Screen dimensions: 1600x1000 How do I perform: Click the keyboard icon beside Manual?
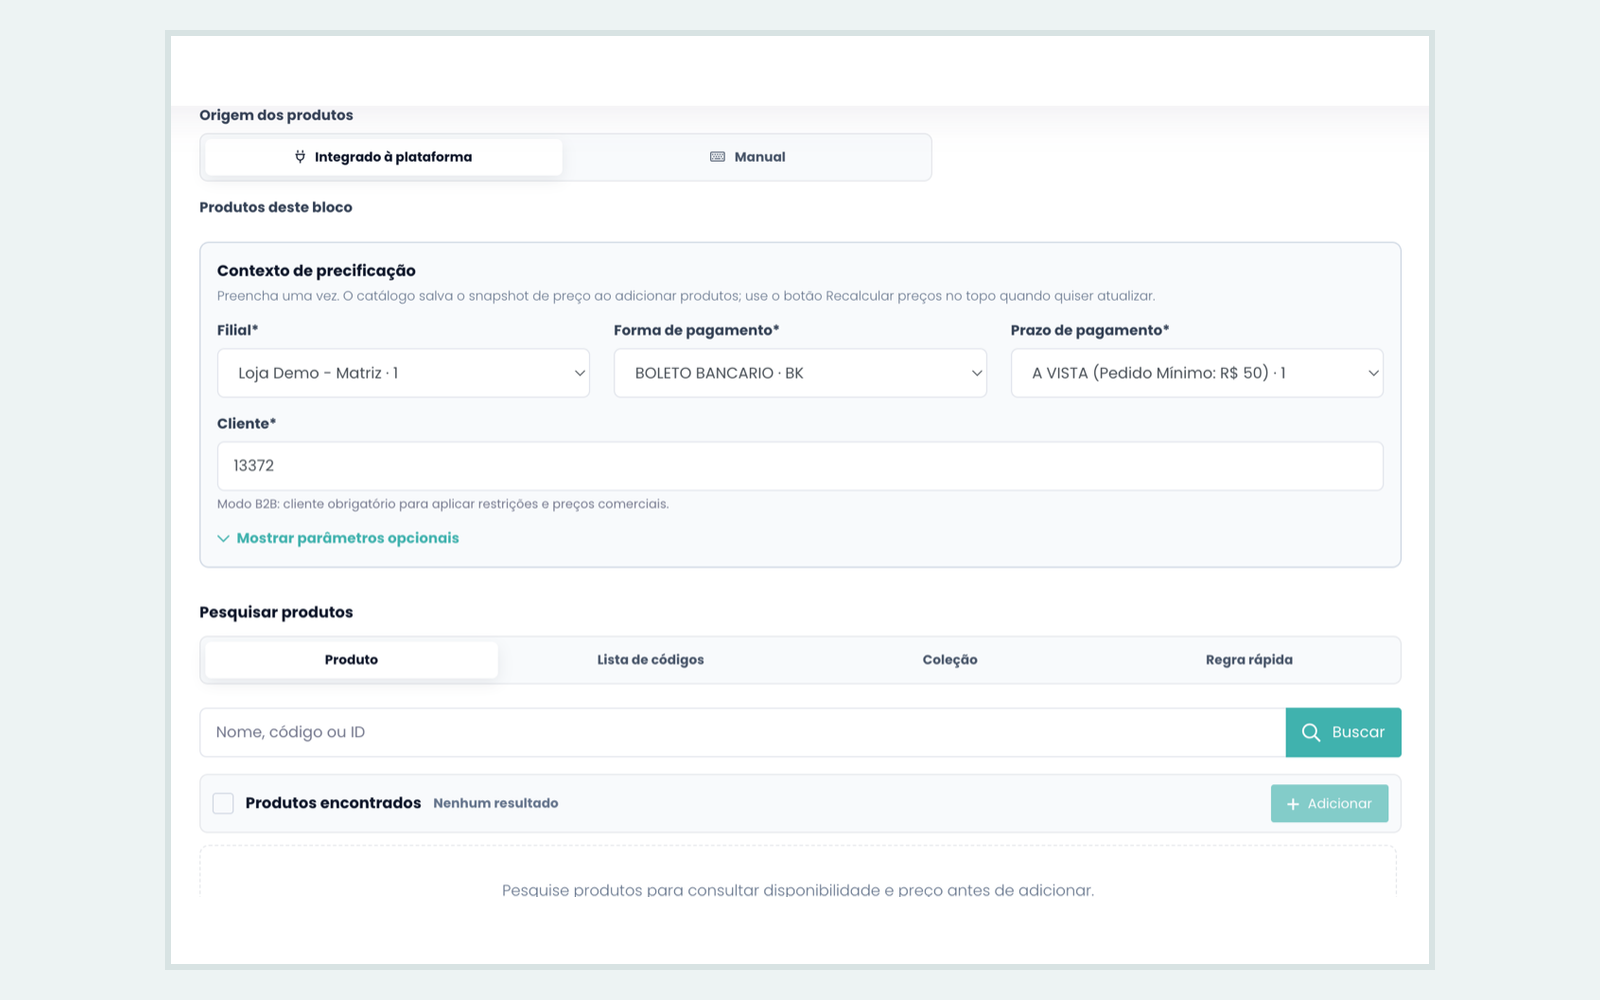(717, 157)
